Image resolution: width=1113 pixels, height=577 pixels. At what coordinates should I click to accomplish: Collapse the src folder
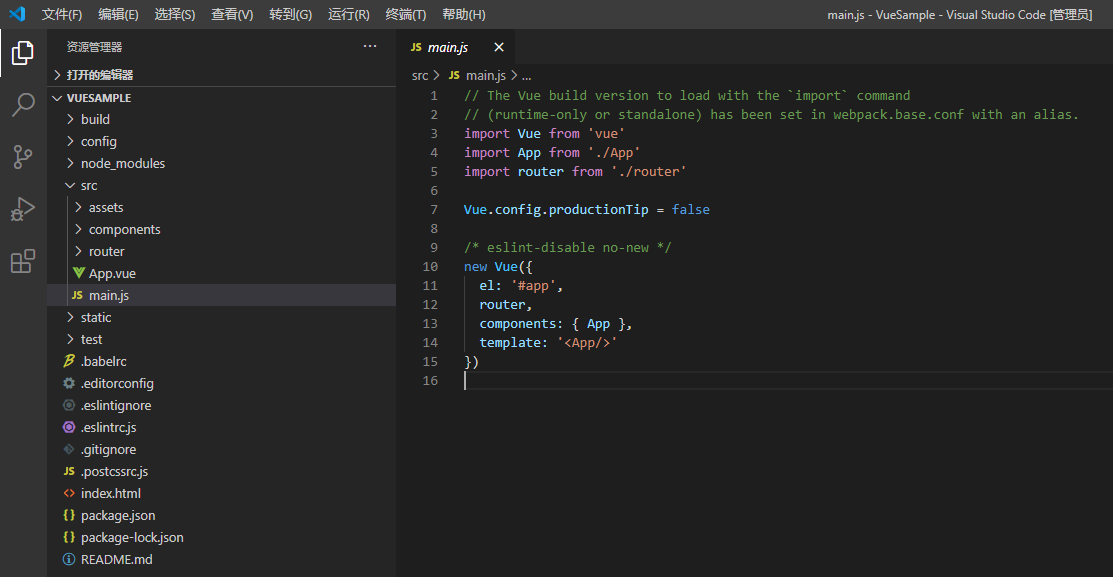click(x=70, y=185)
